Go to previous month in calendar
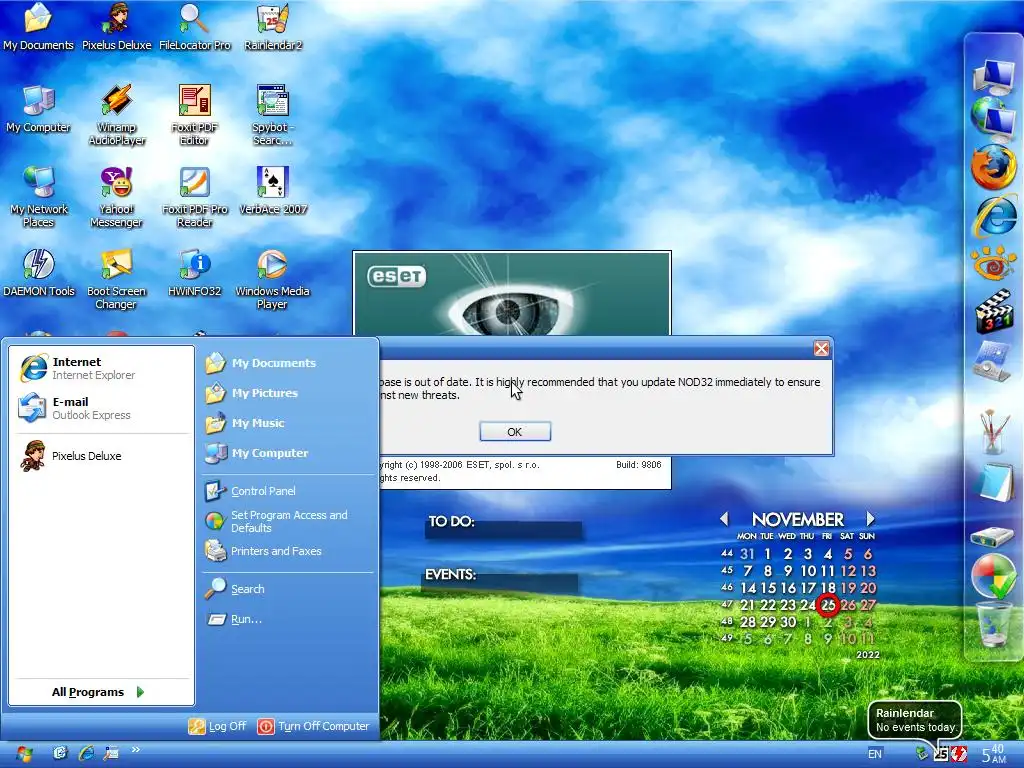The height and width of the screenshot is (768, 1024). click(x=724, y=519)
